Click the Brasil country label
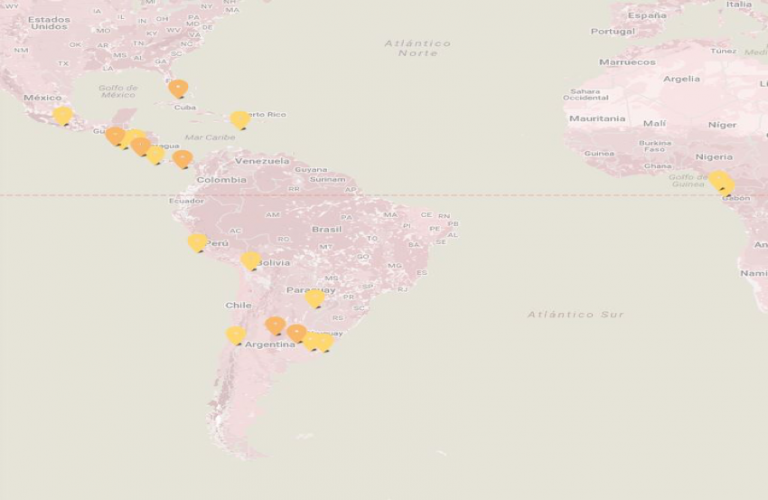The image size is (768, 500). [x=327, y=229]
